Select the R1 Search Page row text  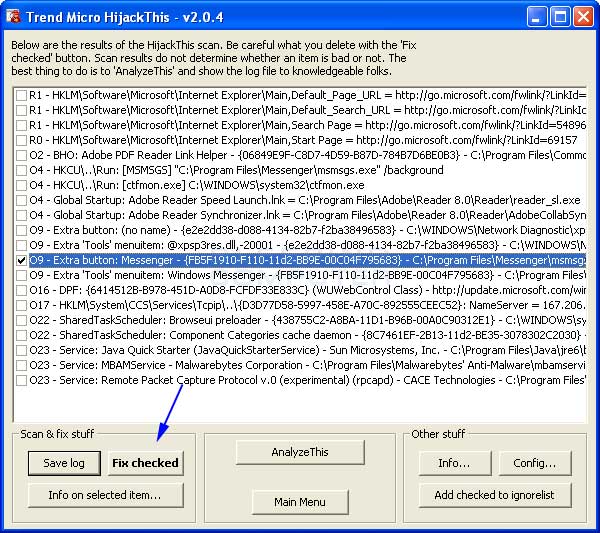tap(308, 125)
